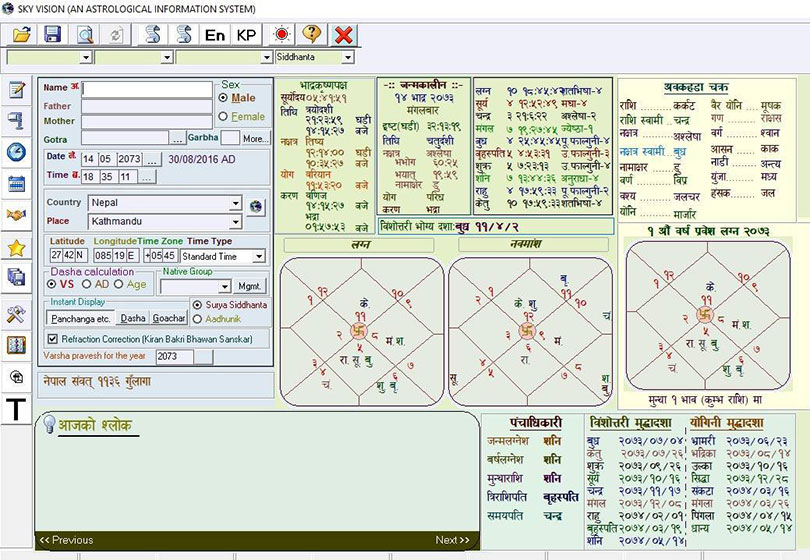Toggle the Refraction Correction checkbox

[x=53, y=339]
